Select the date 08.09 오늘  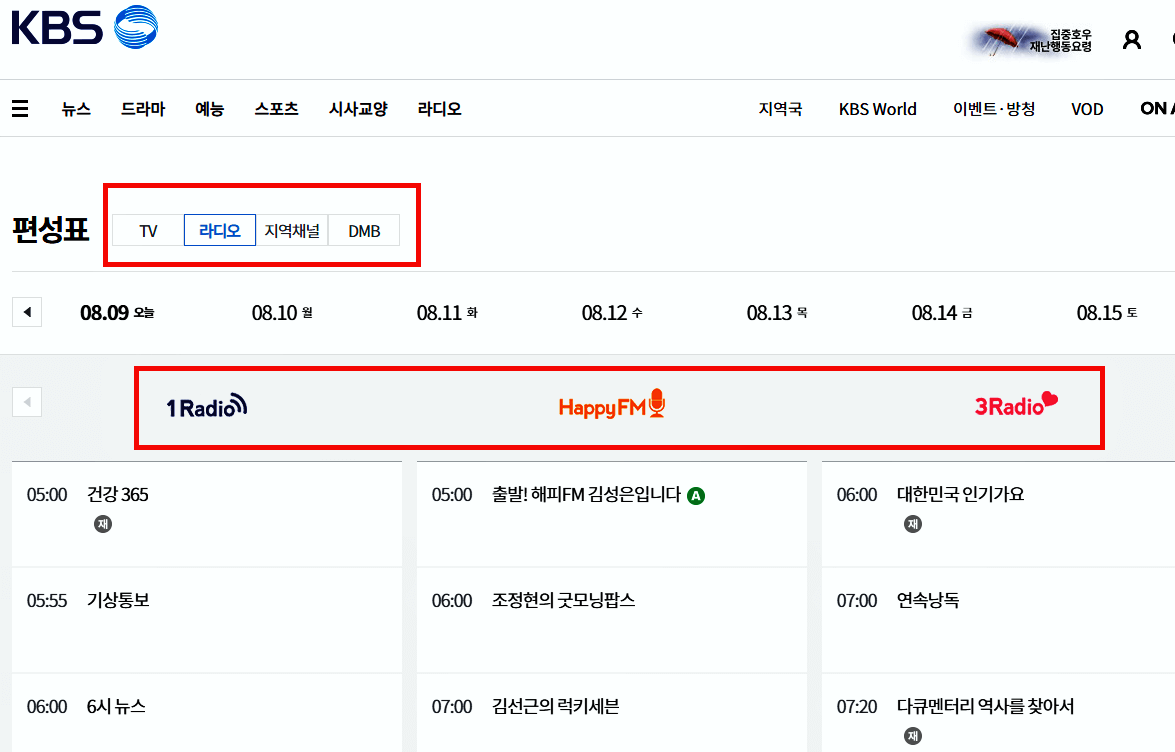point(117,312)
